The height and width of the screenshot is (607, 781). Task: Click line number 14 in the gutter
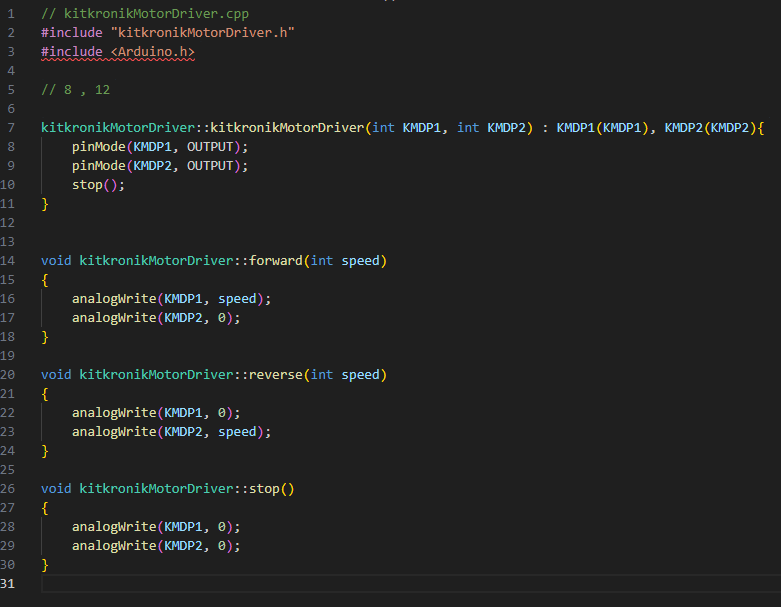(7, 261)
